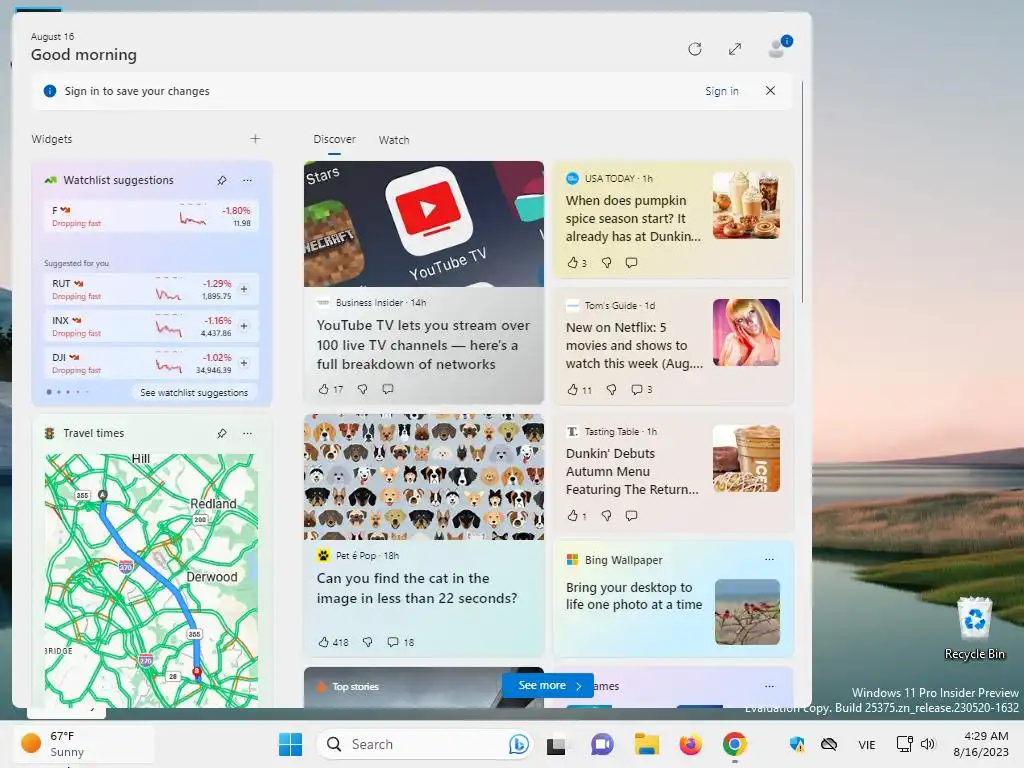The image size is (1024, 768).
Task: Dislike the find the cat article
Action: pos(368,642)
